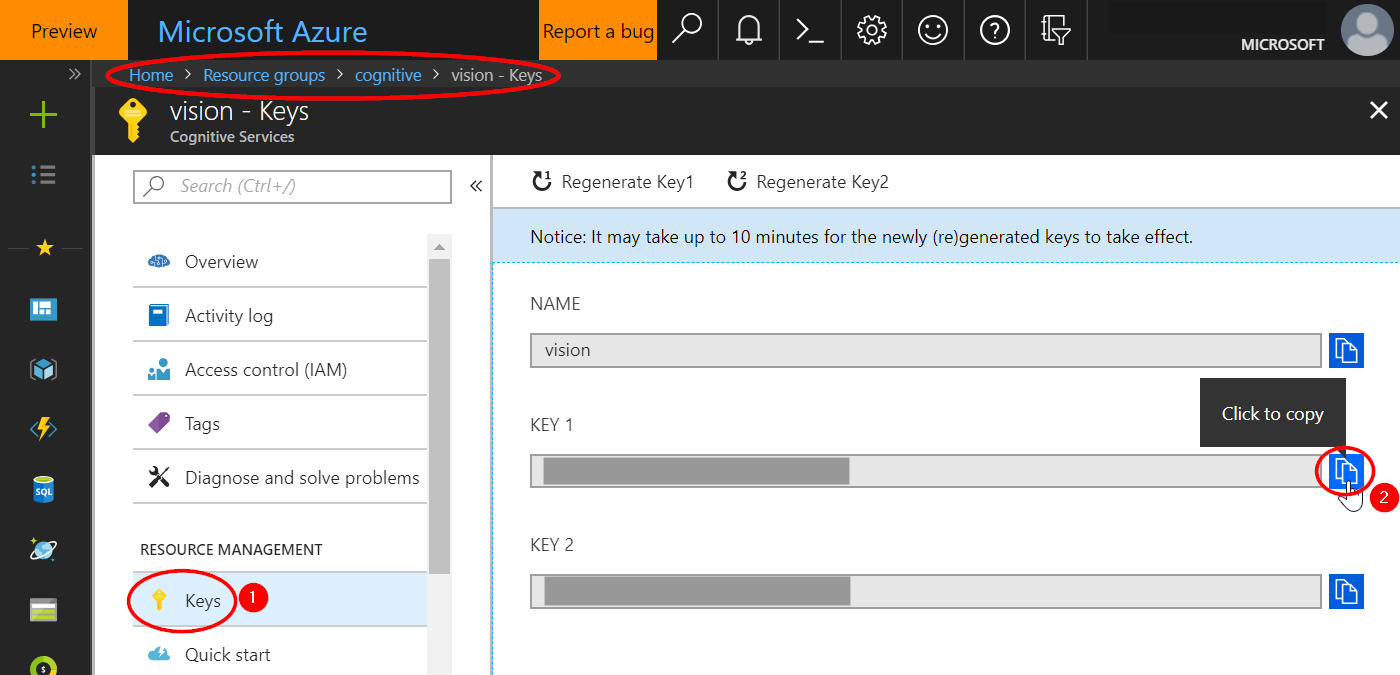Open Access control (IAM)

click(280, 369)
